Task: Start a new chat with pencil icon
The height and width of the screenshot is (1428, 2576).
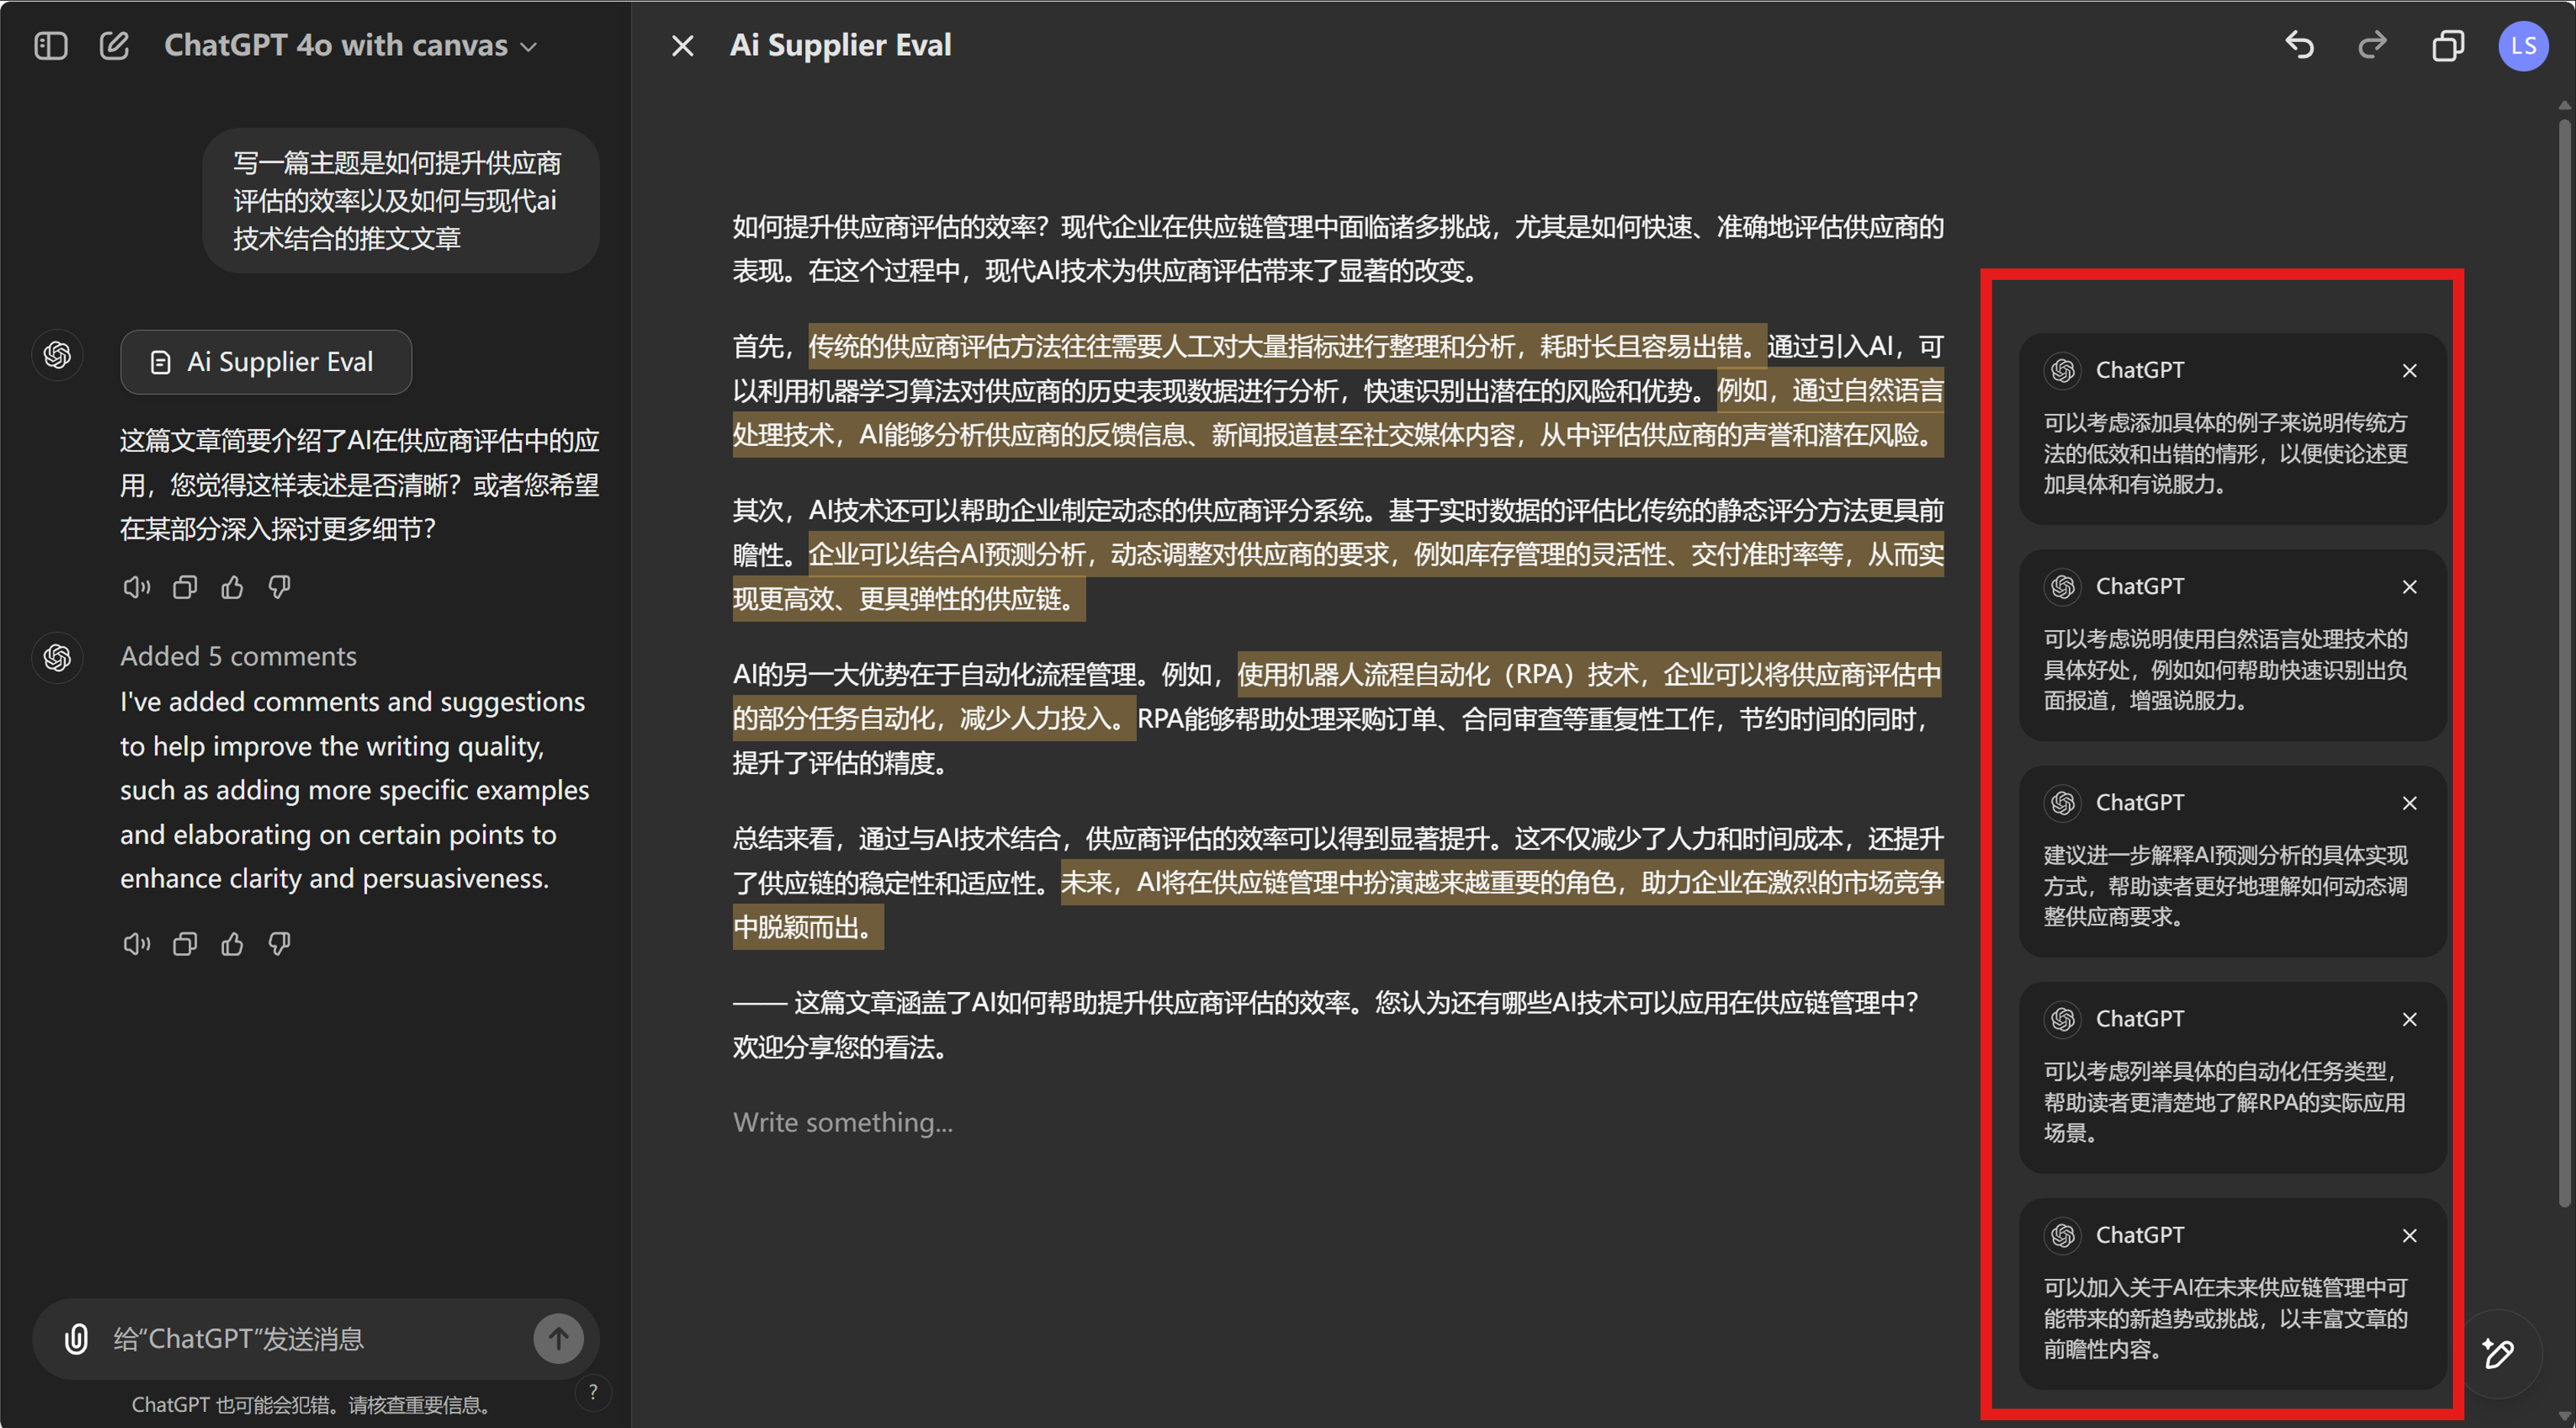Action: pos(114,46)
